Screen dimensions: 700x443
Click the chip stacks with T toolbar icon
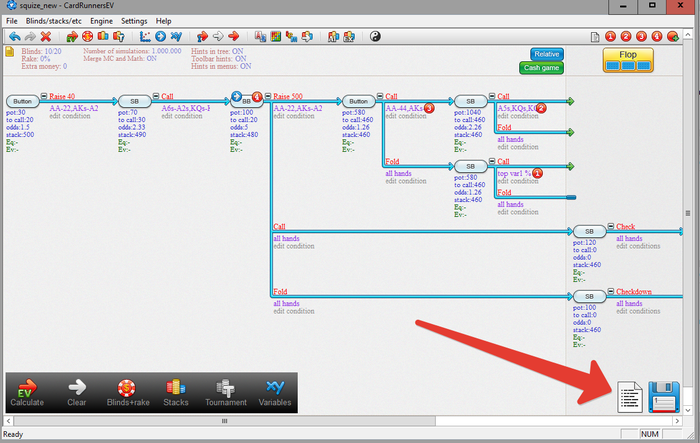tap(118, 37)
